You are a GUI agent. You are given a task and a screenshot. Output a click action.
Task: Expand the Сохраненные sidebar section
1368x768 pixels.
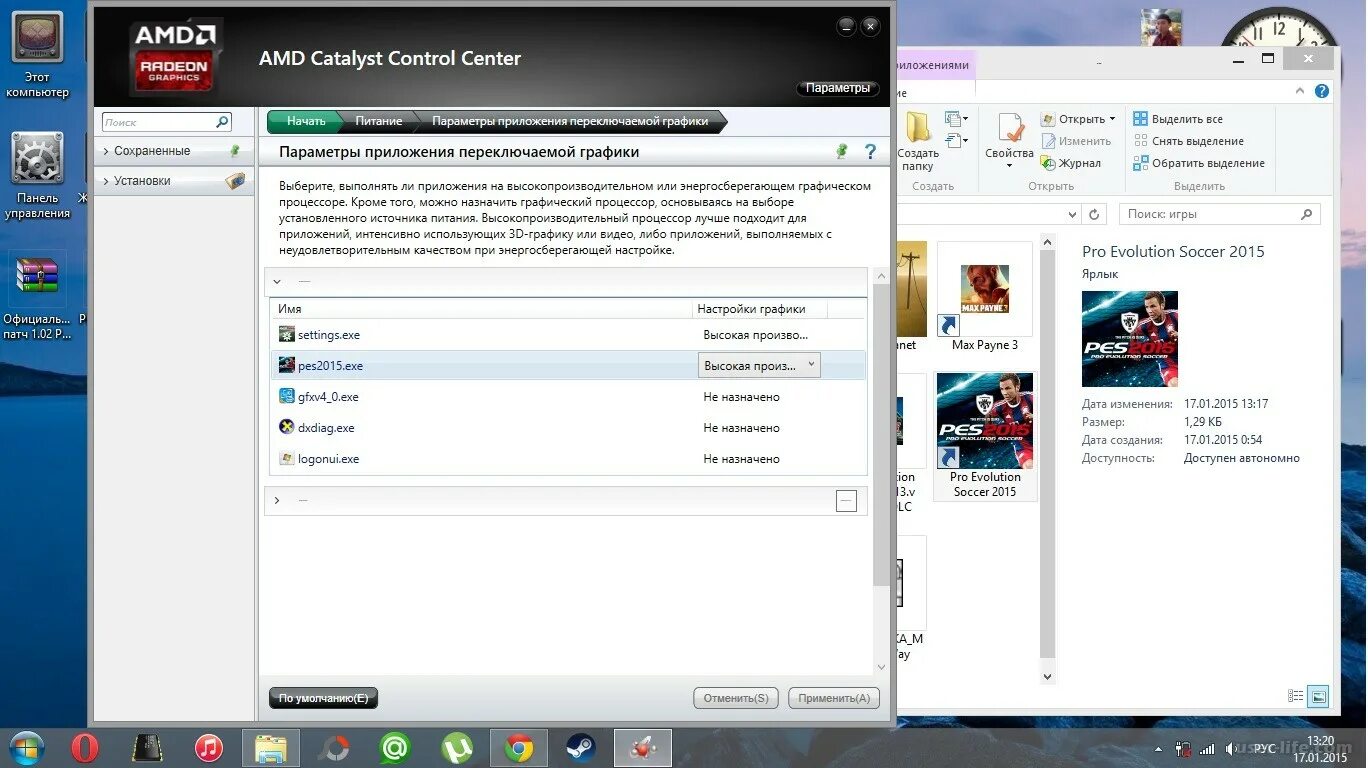[106, 151]
